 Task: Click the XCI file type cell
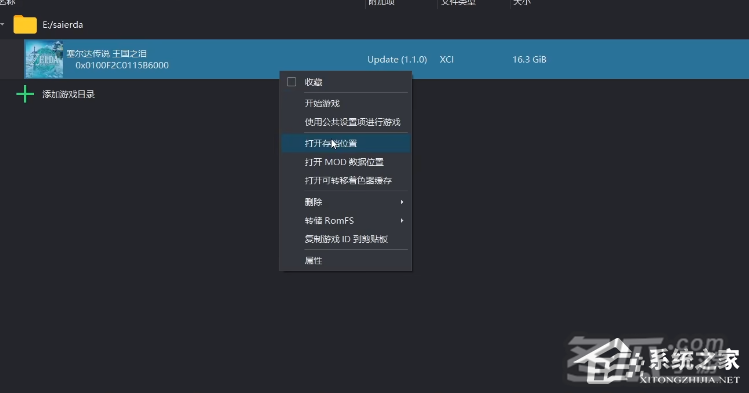pos(447,60)
